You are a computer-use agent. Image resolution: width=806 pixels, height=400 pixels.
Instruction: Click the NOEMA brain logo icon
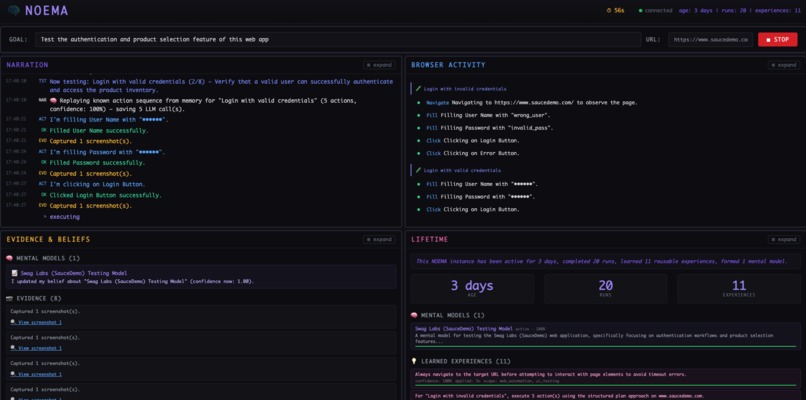click(14, 10)
